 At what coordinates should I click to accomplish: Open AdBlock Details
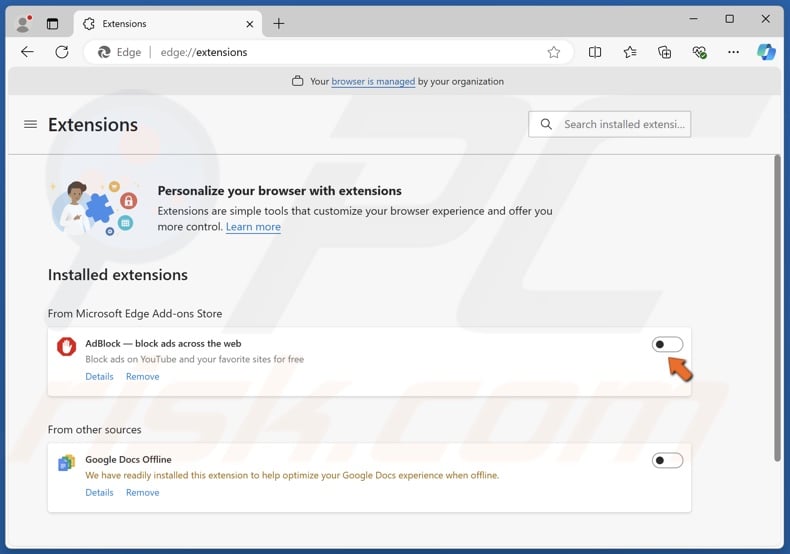tap(99, 376)
